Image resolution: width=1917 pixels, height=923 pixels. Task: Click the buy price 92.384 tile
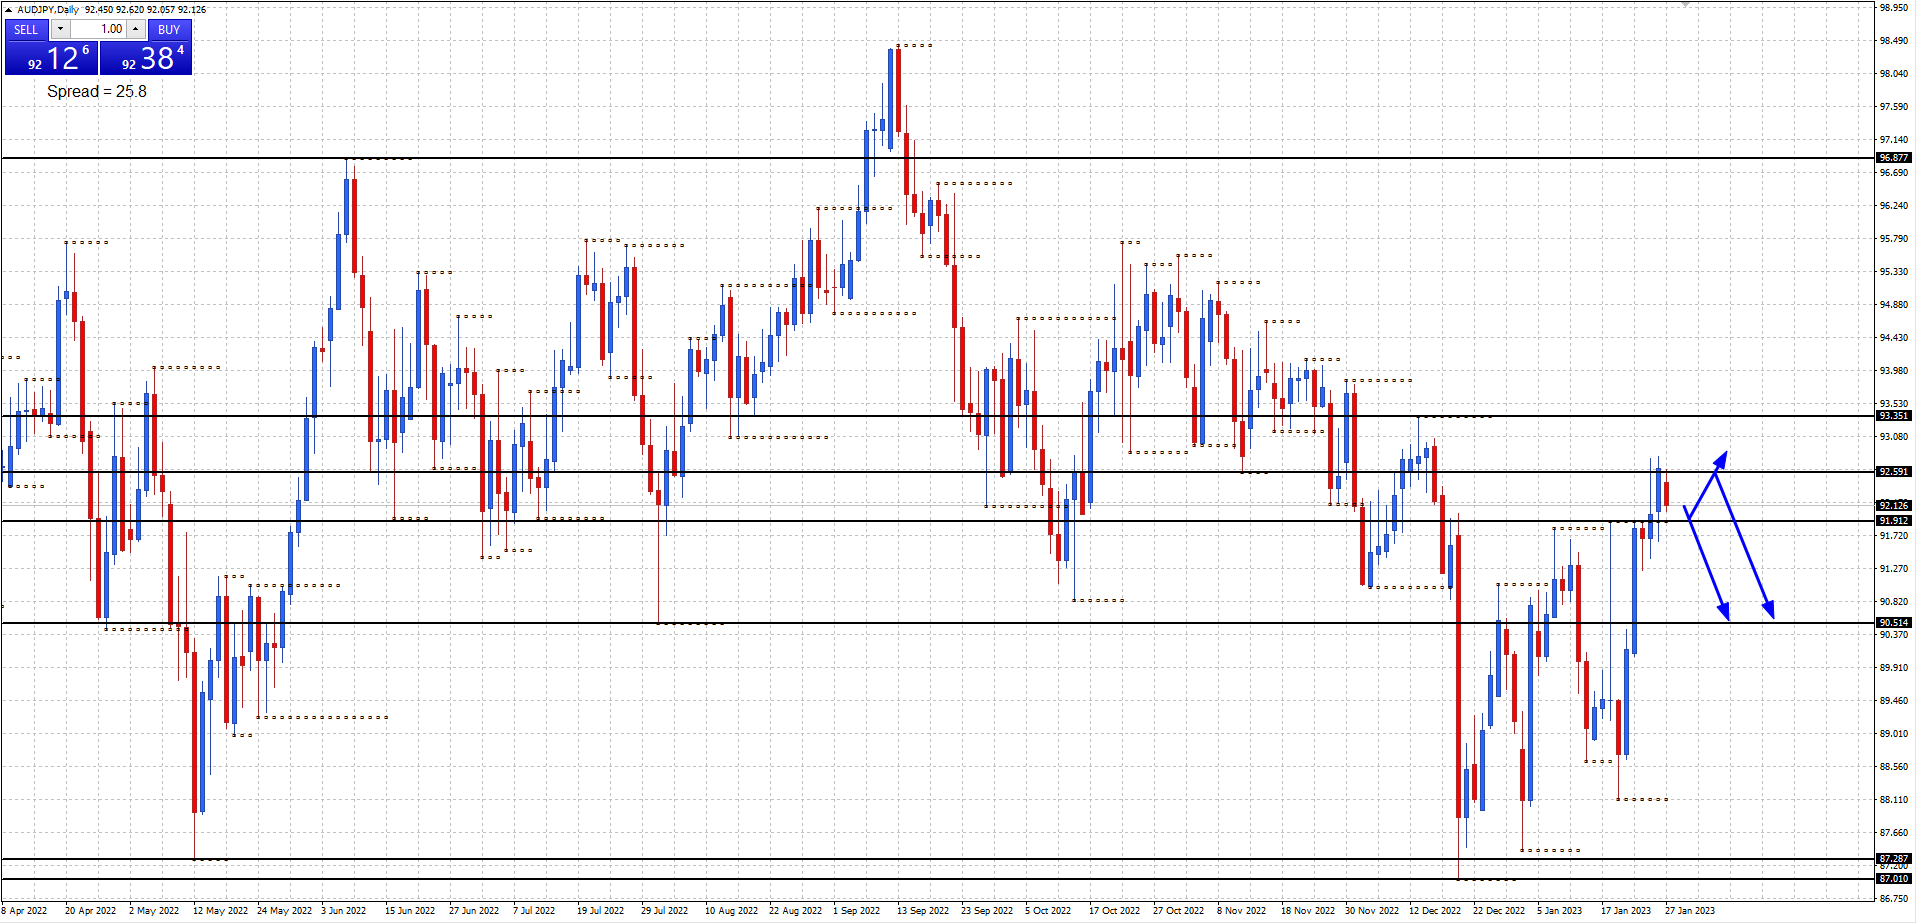pyautogui.click(x=146, y=58)
